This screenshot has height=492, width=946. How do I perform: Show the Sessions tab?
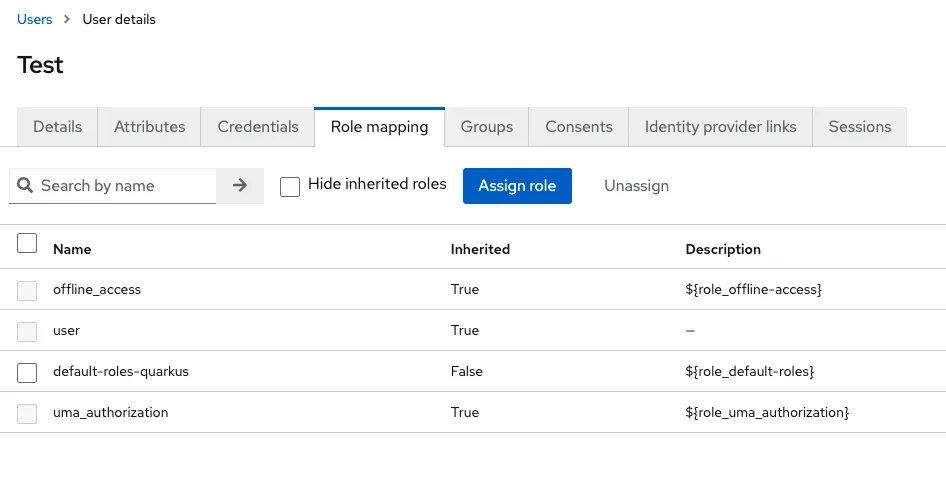click(x=860, y=127)
